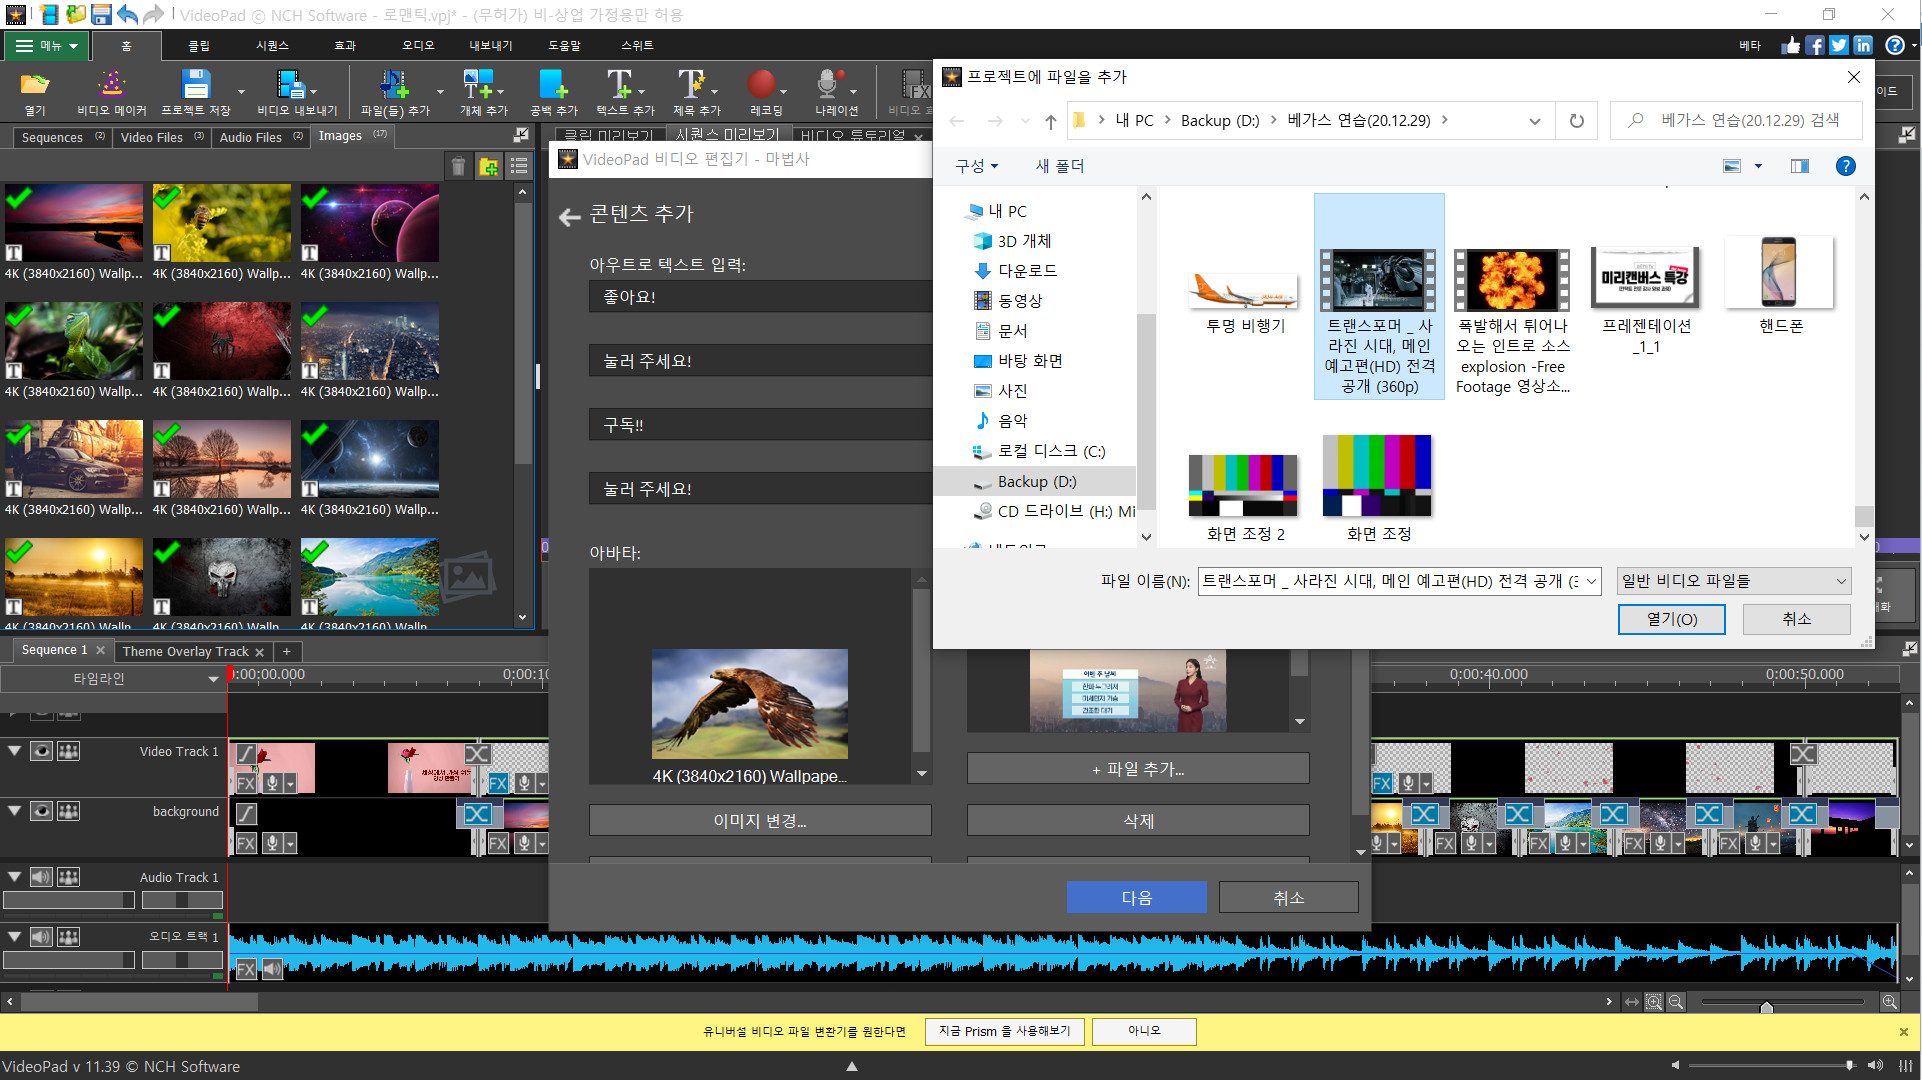This screenshot has width=1922, height=1080.
Task: Mute Audio Track 1 speaker icon
Action: (41, 877)
